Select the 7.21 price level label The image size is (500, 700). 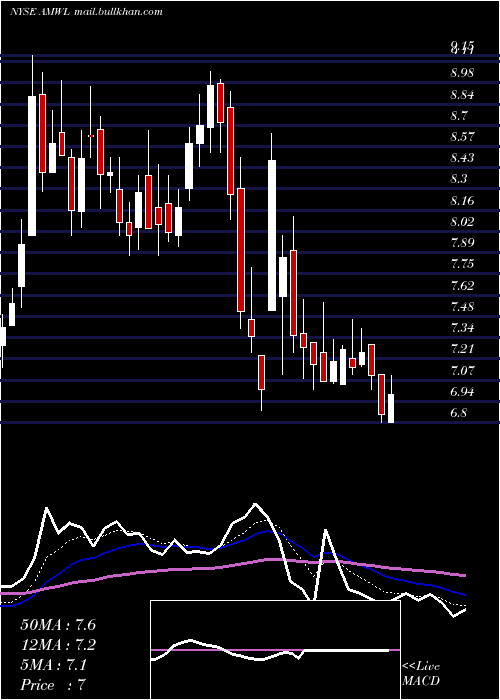click(463, 349)
